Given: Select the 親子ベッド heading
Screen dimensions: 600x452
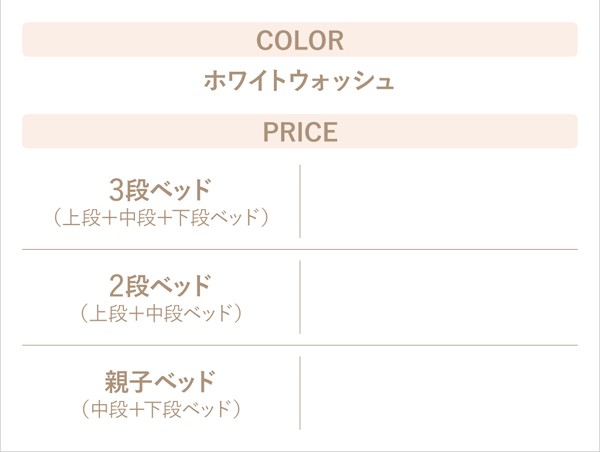Looking at the screenshot, I should pos(160,381).
